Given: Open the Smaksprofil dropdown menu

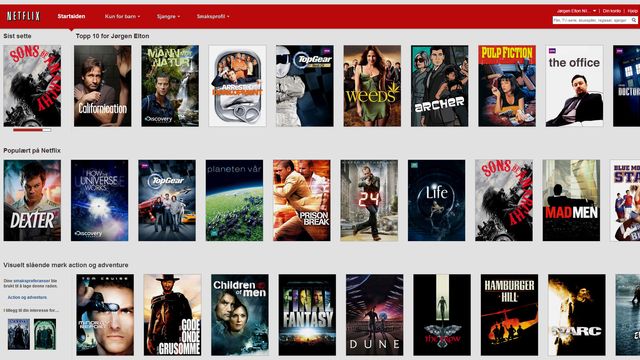Looking at the screenshot, I should [x=213, y=16].
